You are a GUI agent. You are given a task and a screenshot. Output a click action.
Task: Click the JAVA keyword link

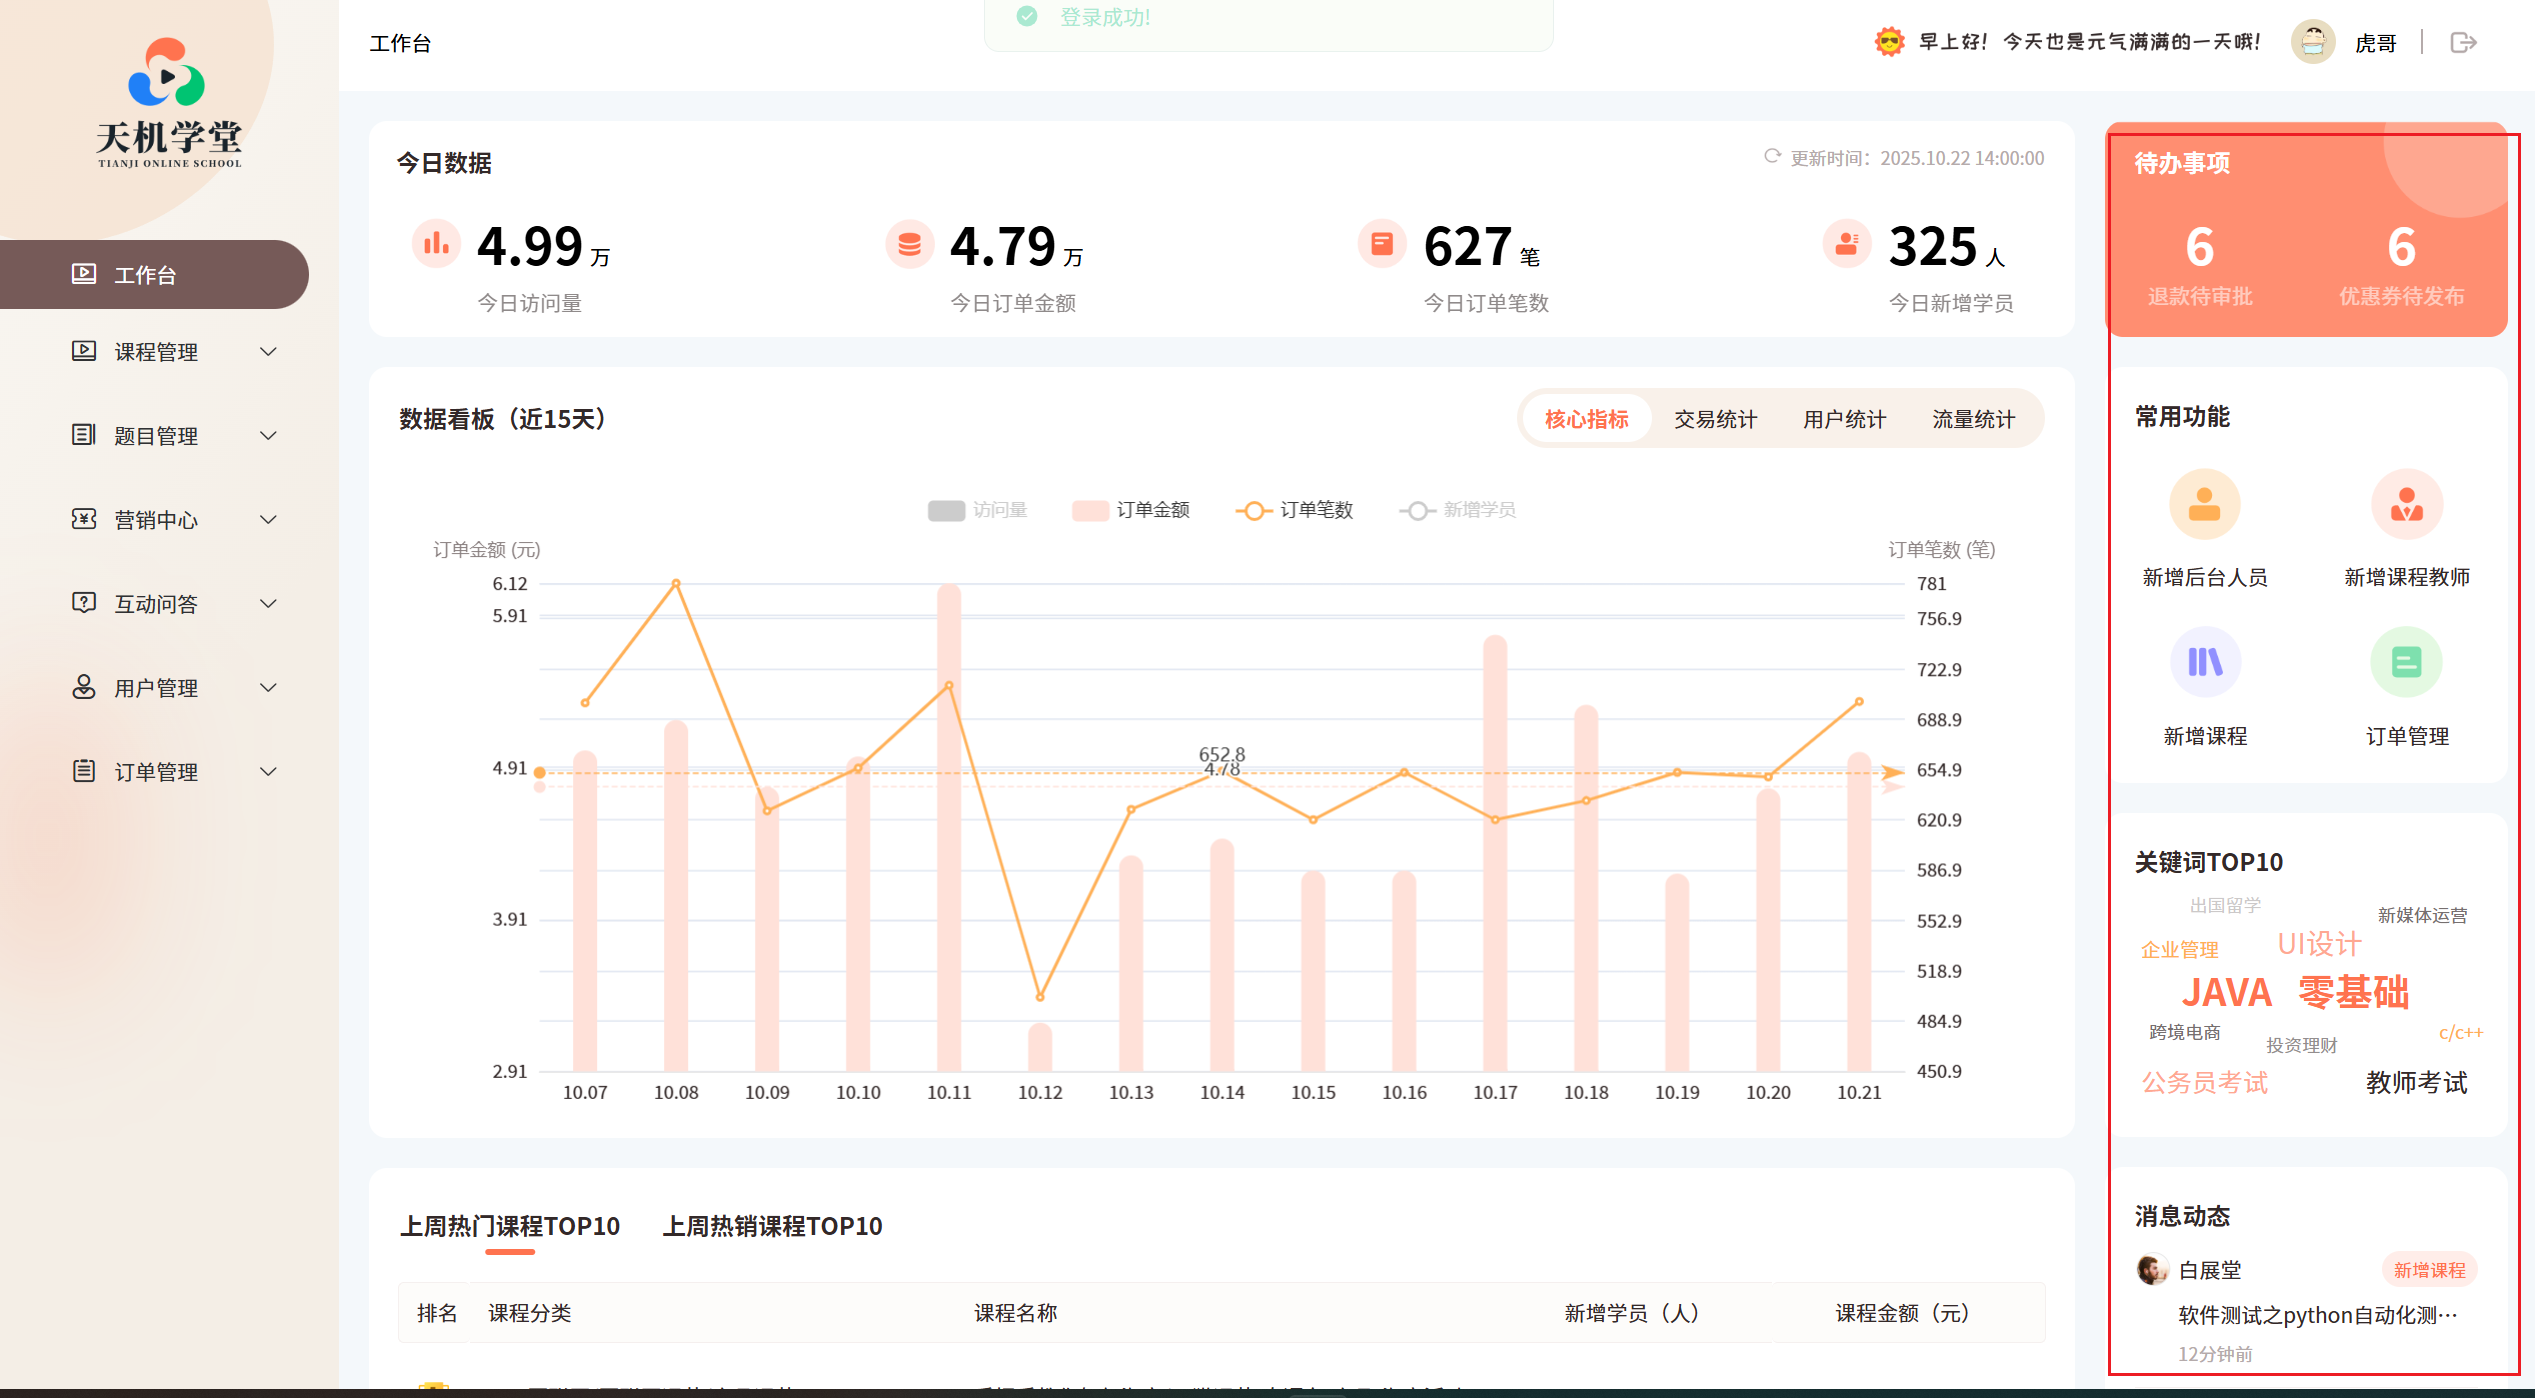(x=2226, y=993)
